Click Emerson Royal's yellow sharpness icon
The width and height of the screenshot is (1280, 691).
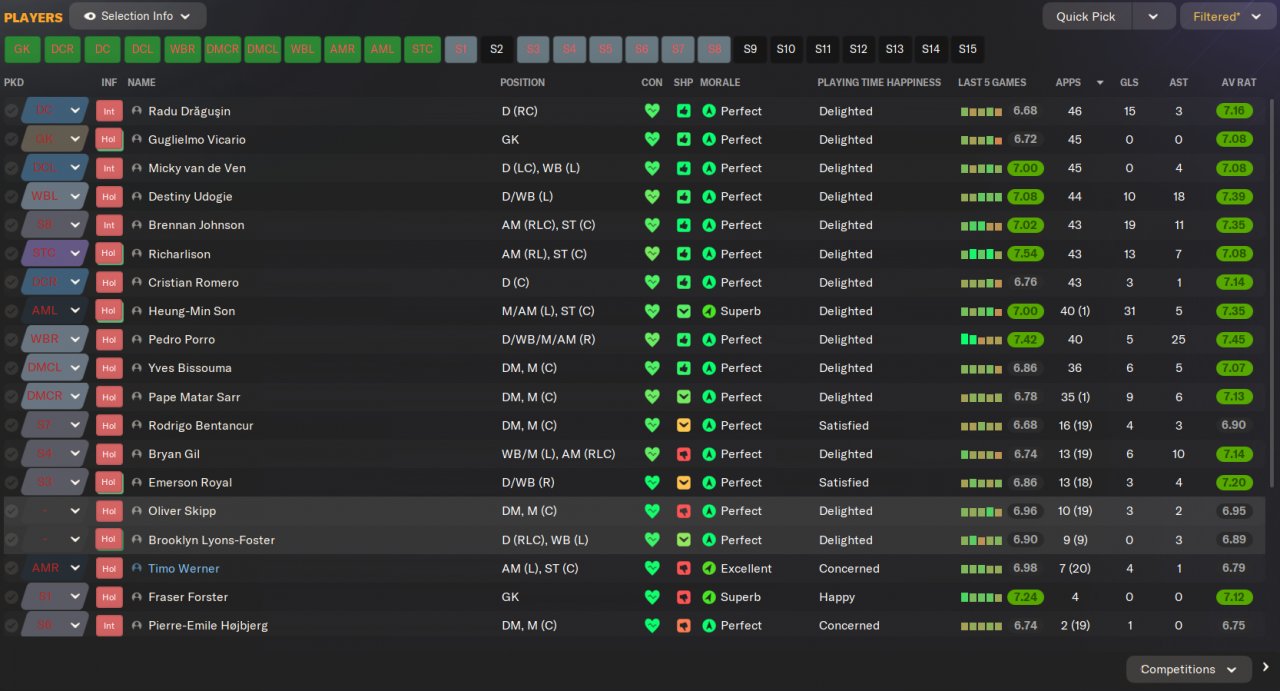684,482
